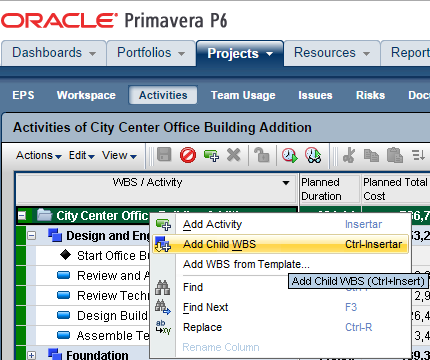The image size is (430, 360).
Task: Click the Copy toolbar icon
Action: pos(371,155)
